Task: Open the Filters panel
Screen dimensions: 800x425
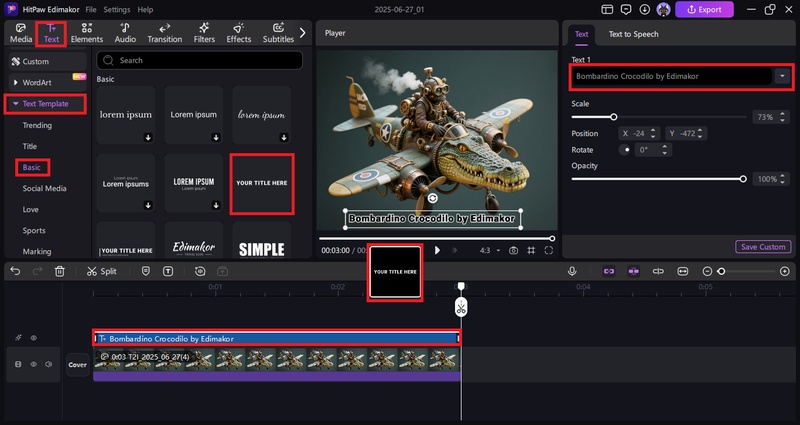Action: tap(204, 33)
